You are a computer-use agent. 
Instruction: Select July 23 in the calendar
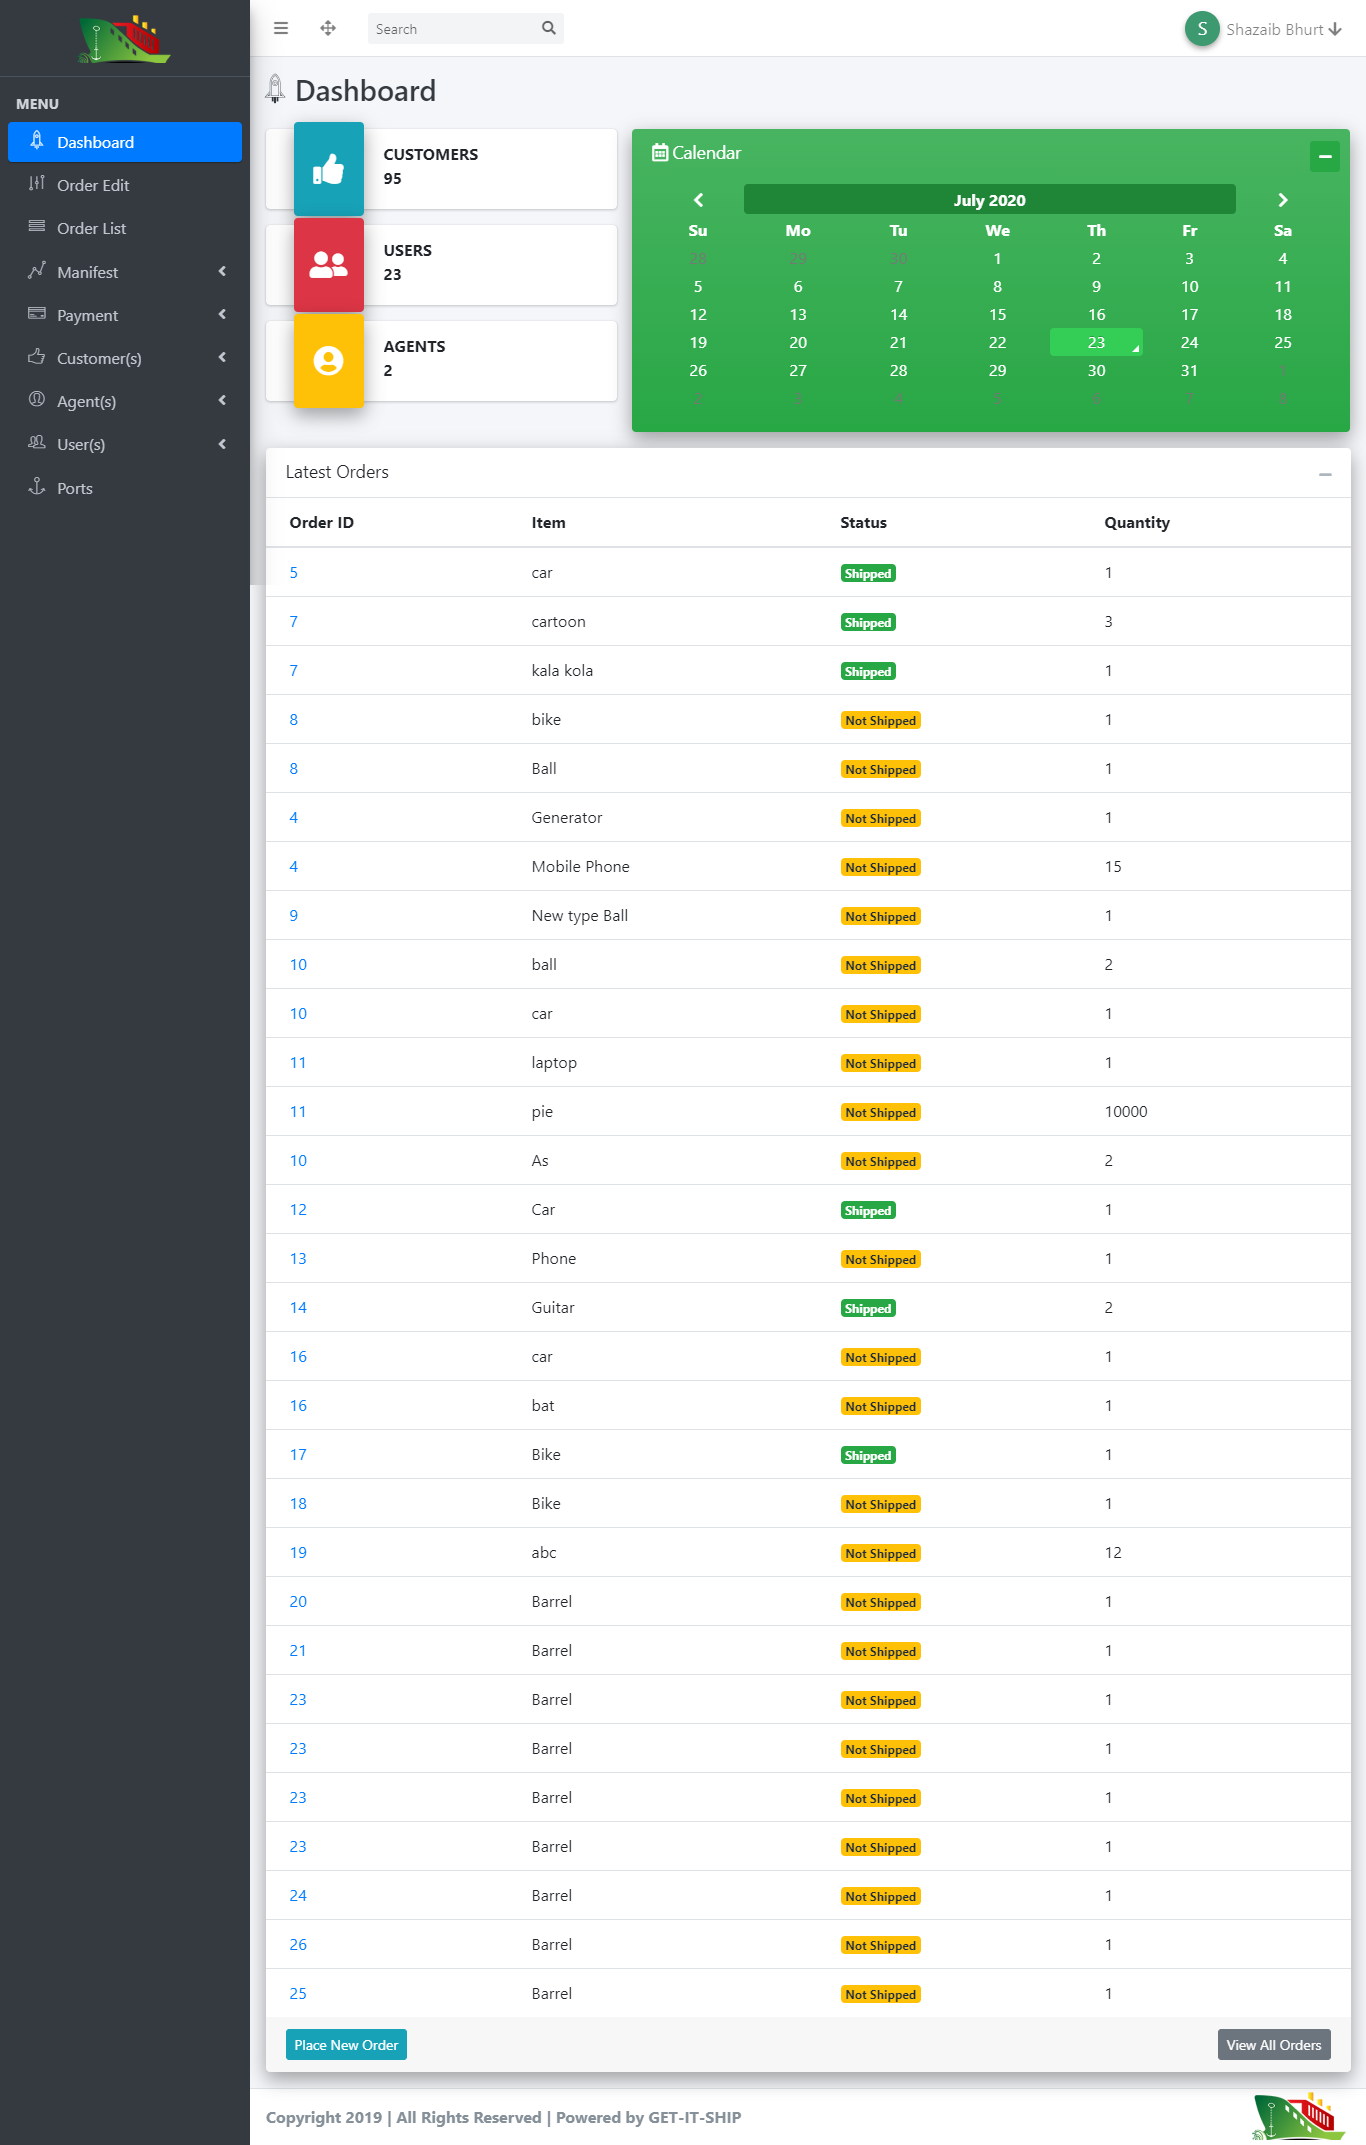click(x=1096, y=342)
